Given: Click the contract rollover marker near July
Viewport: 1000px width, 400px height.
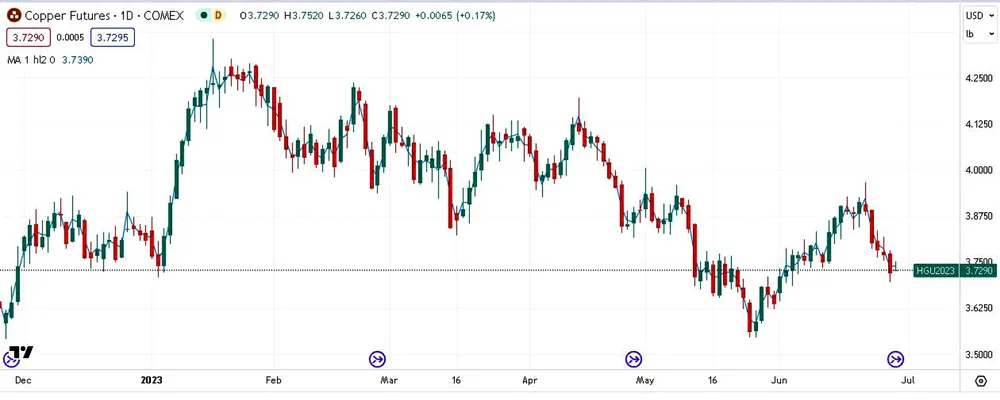Looking at the screenshot, I should 897,359.
